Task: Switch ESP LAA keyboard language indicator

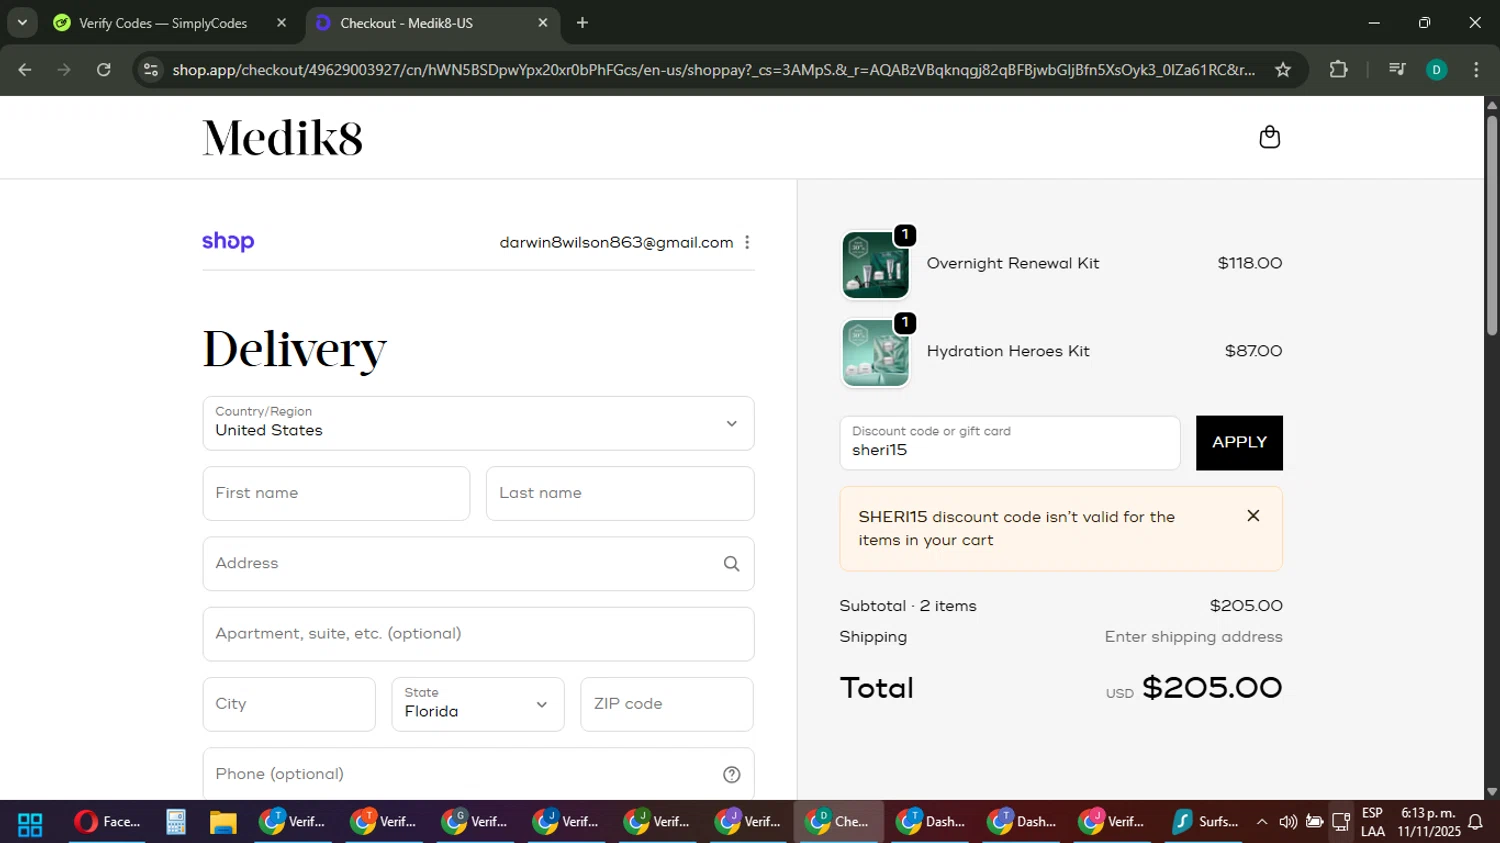Action: tap(1373, 822)
